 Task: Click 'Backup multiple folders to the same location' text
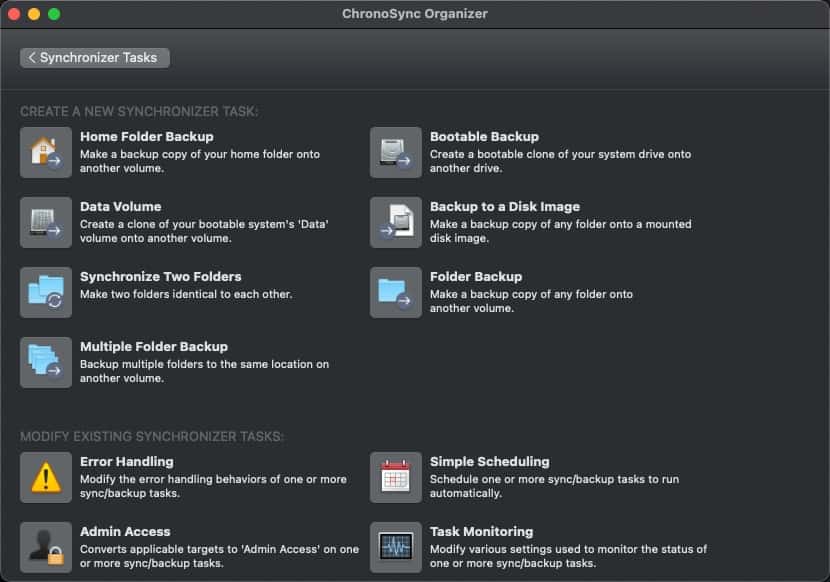click(204, 371)
